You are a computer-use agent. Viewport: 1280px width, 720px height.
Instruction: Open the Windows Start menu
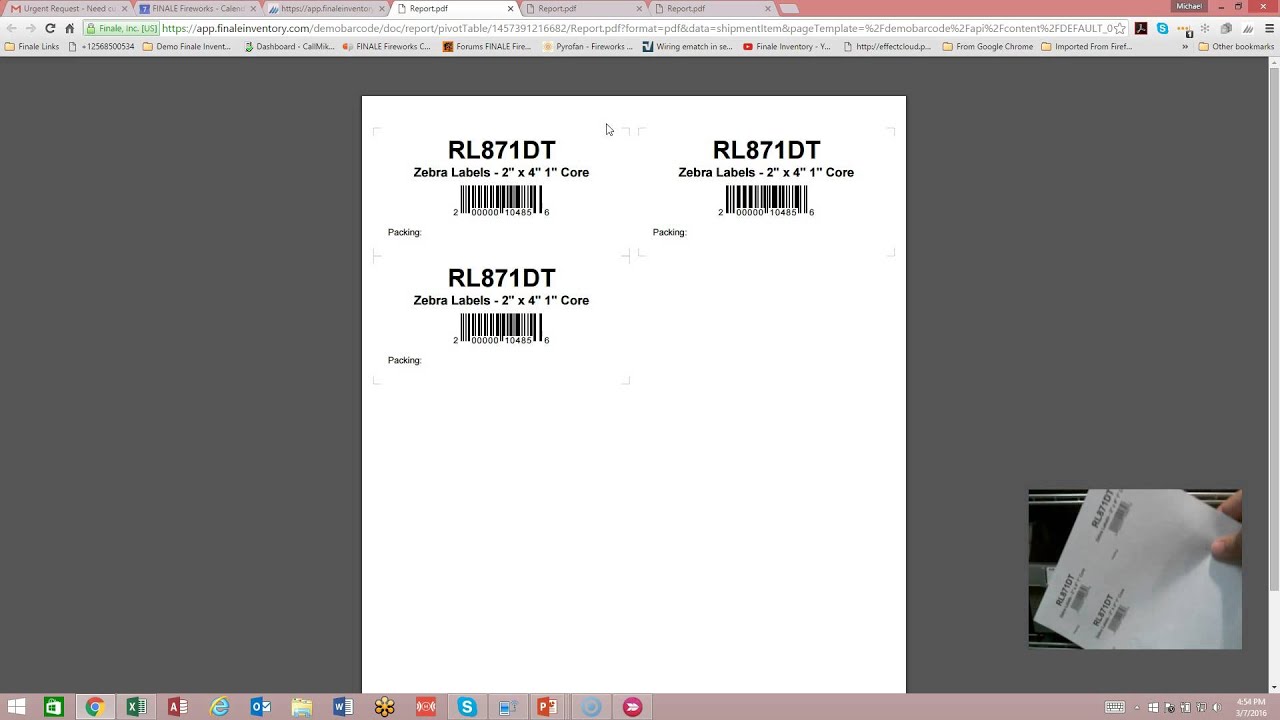[17, 707]
